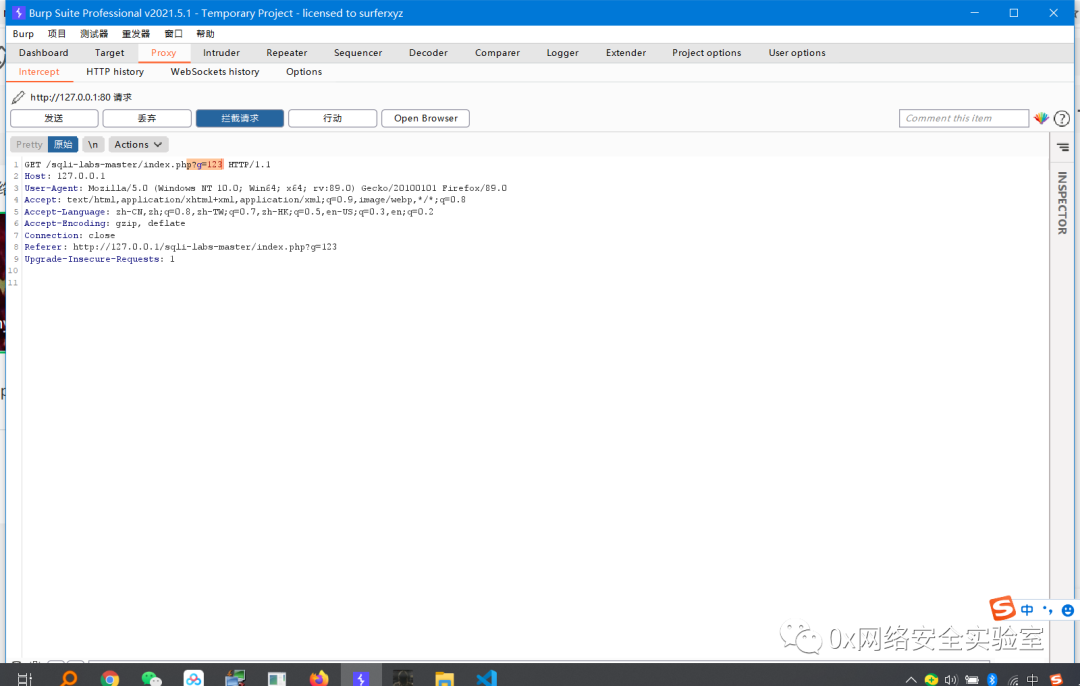Toggle Chinese mode on the Sogou IME bar

click(1027, 610)
